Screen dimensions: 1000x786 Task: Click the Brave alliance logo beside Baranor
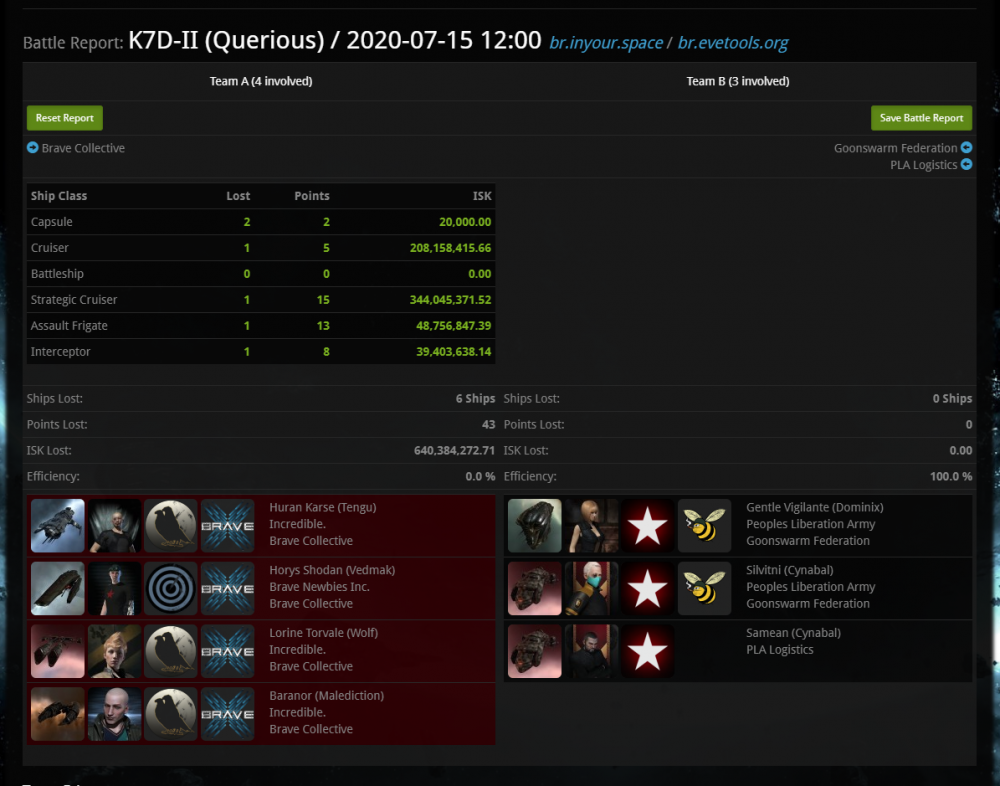[228, 714]
